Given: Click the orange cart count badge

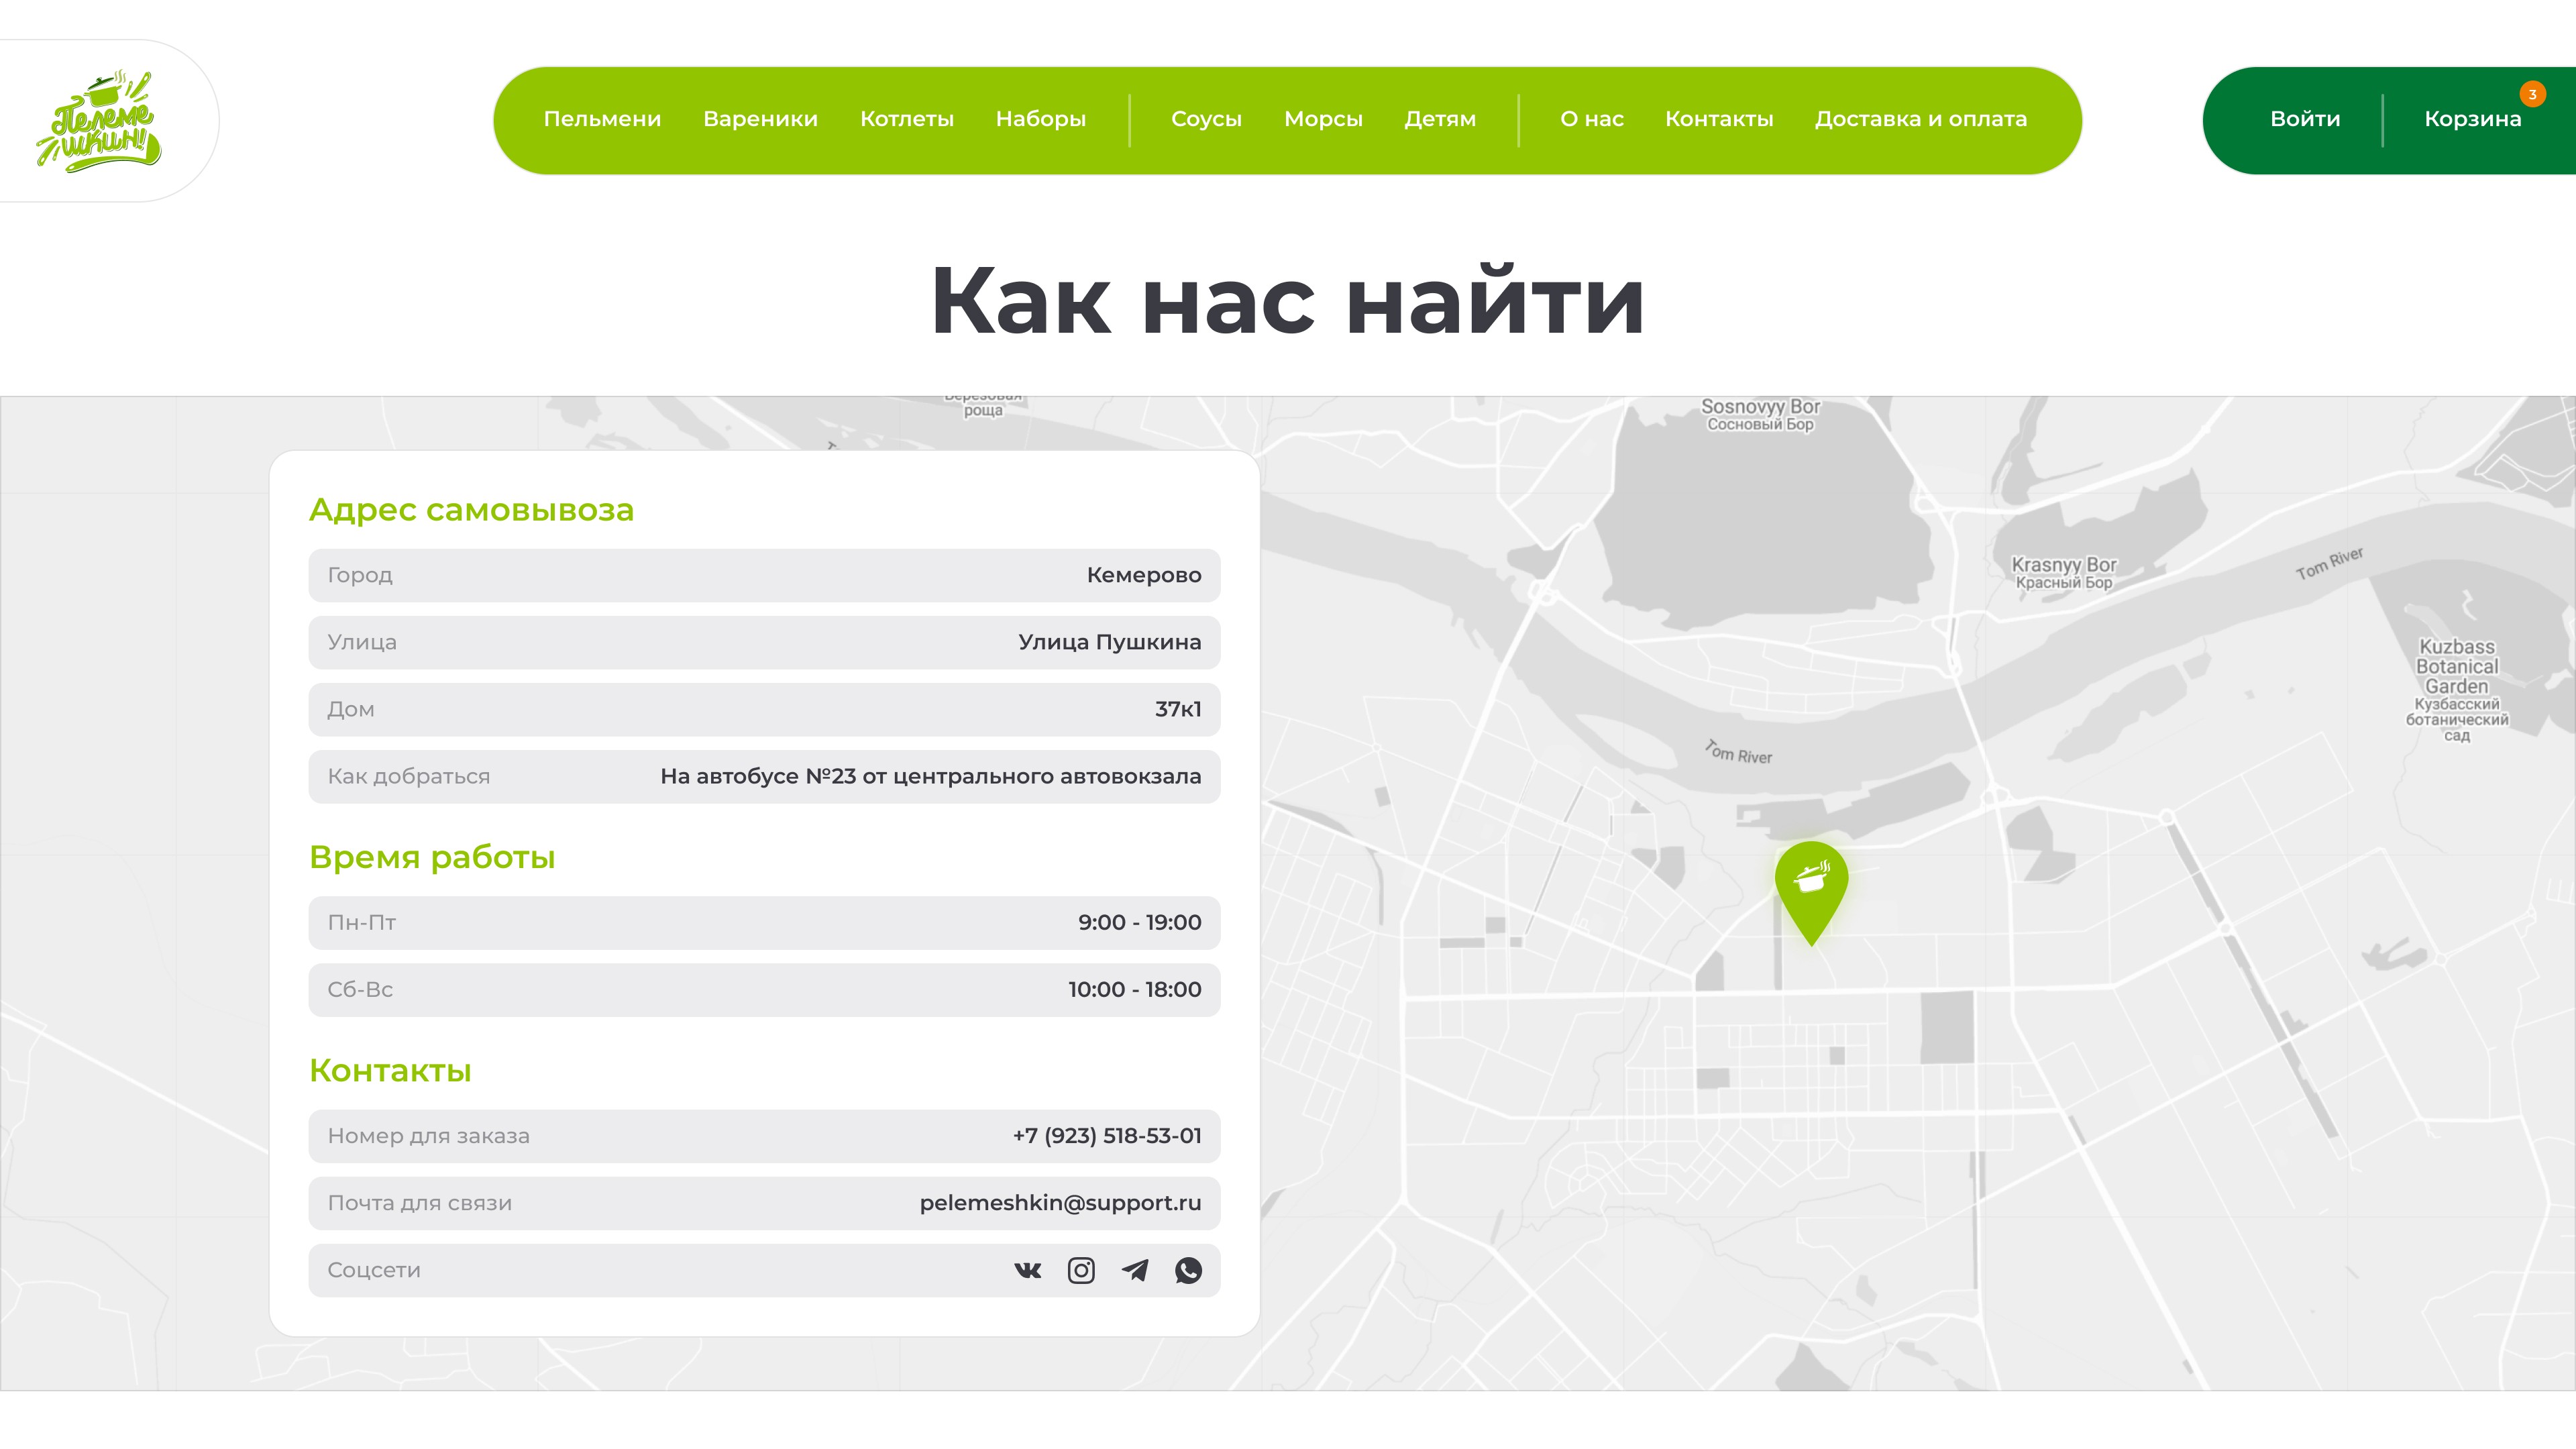Looking at the screenshot, I should pos(2532,94).
